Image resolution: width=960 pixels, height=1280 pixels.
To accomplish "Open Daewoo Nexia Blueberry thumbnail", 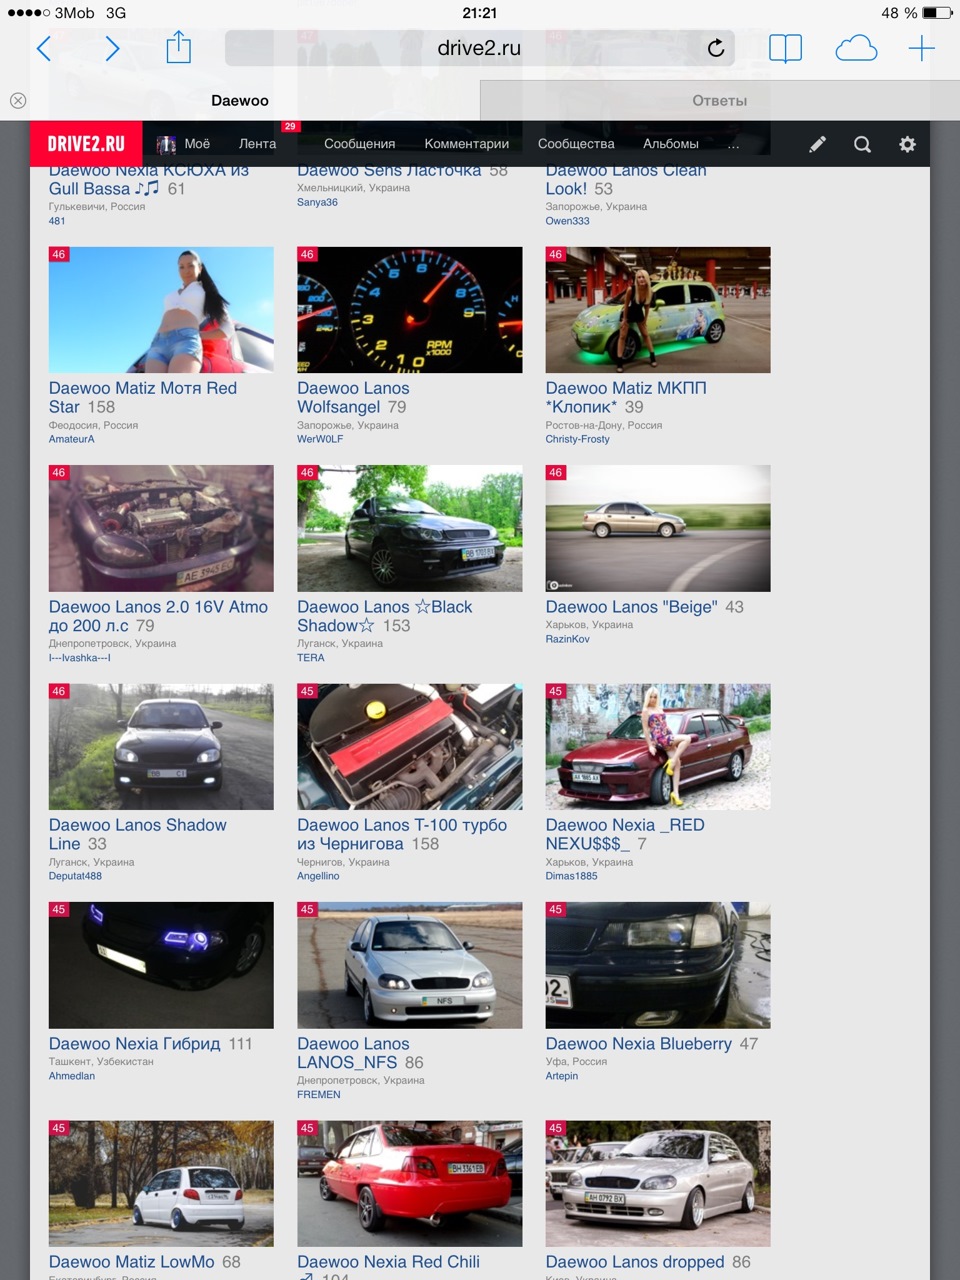I will tap(658, 965).
